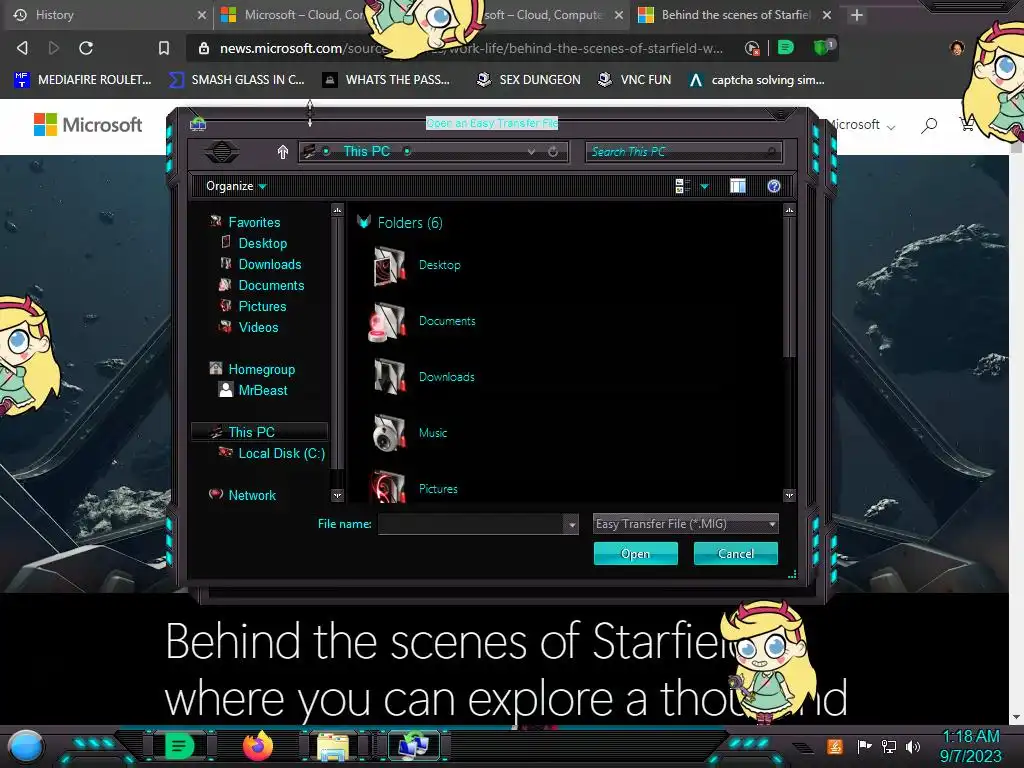This screenshot has height=768, width=1024.
Task: Click the green speech-bubble browser toolbar icon
Action: coord(786,47)
